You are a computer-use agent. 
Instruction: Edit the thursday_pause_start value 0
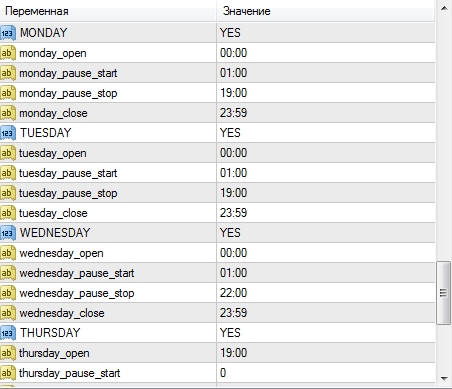coord(326,373)
